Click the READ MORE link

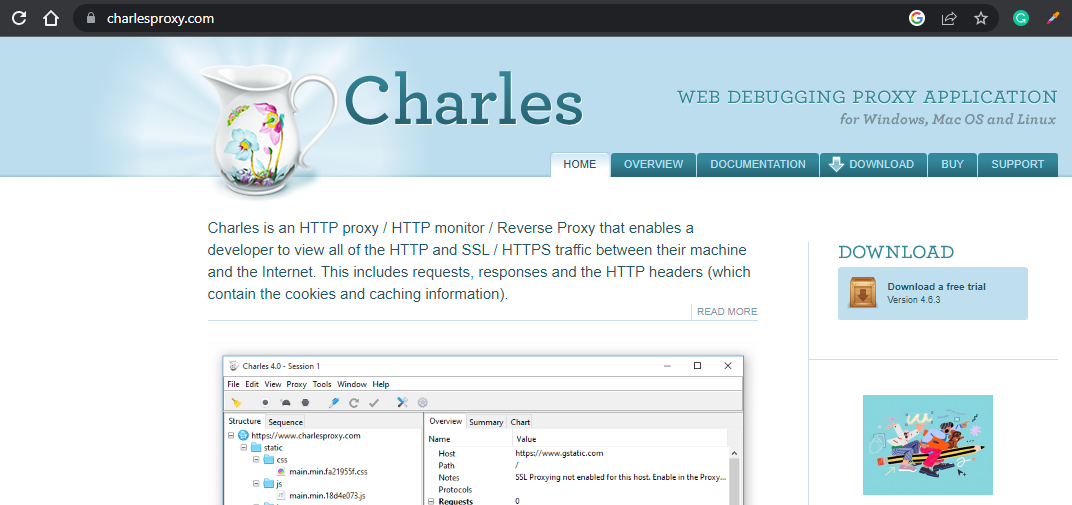point(727,312)
